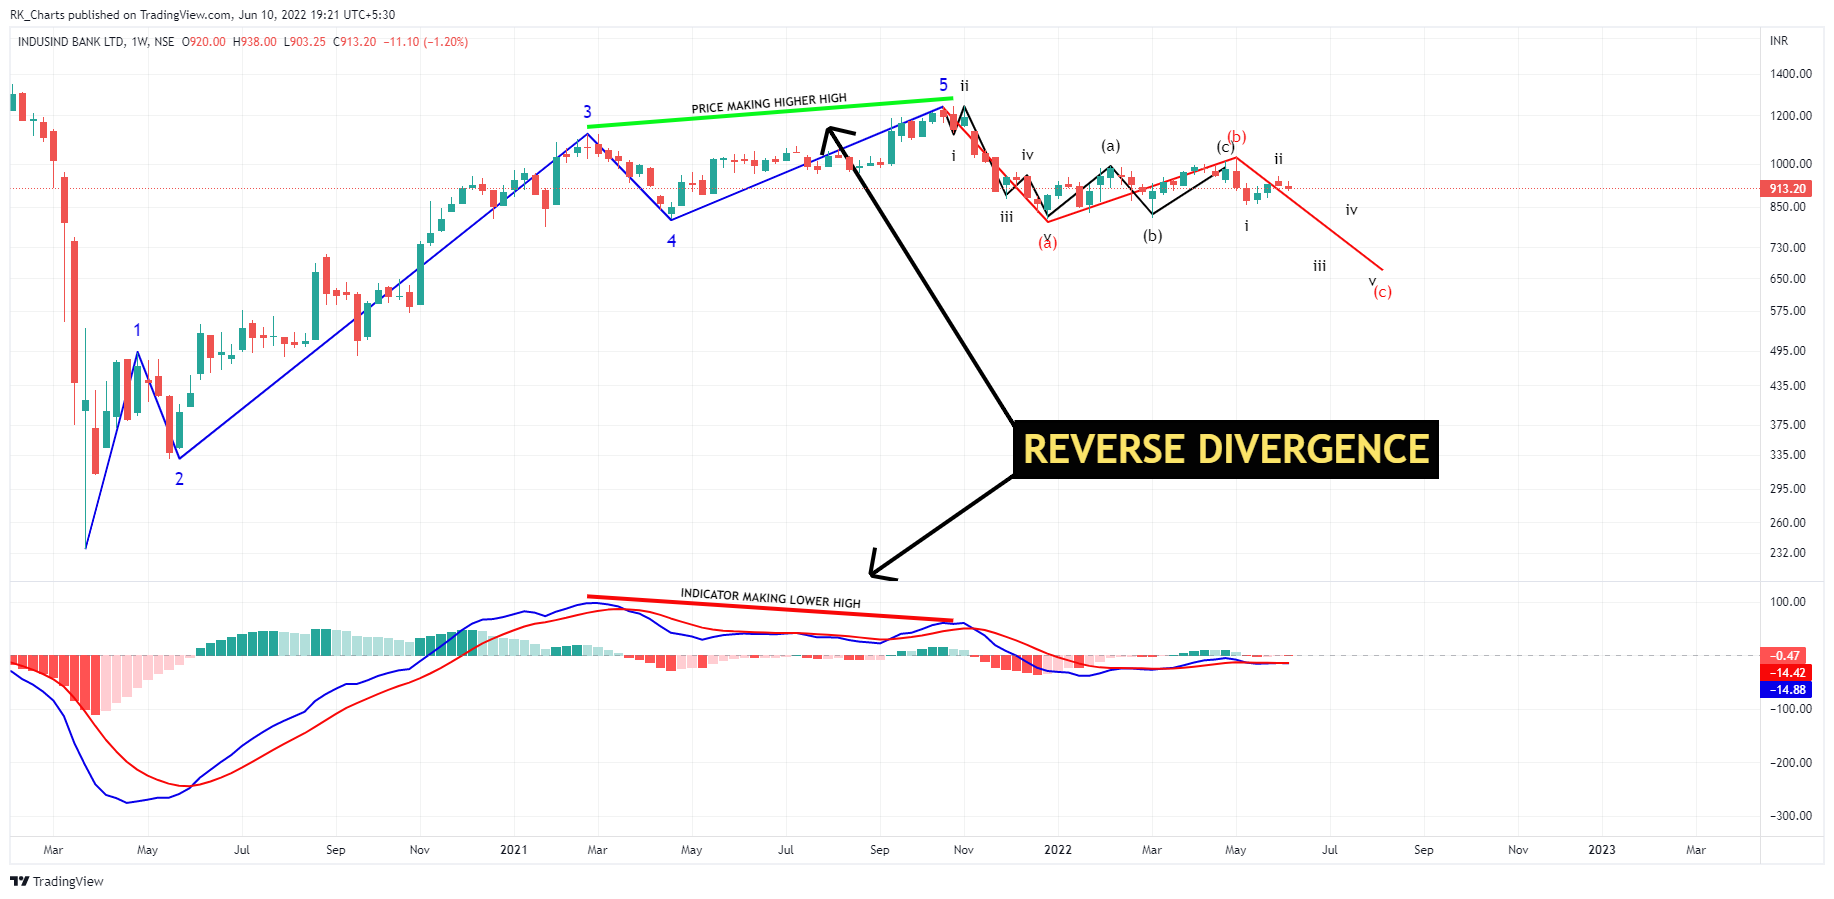The width and height of the screenshot is (1834, 899).
Task: Select the INDUSIND BANK LTD, 1W, NSE legend
Action: [96, 42]
